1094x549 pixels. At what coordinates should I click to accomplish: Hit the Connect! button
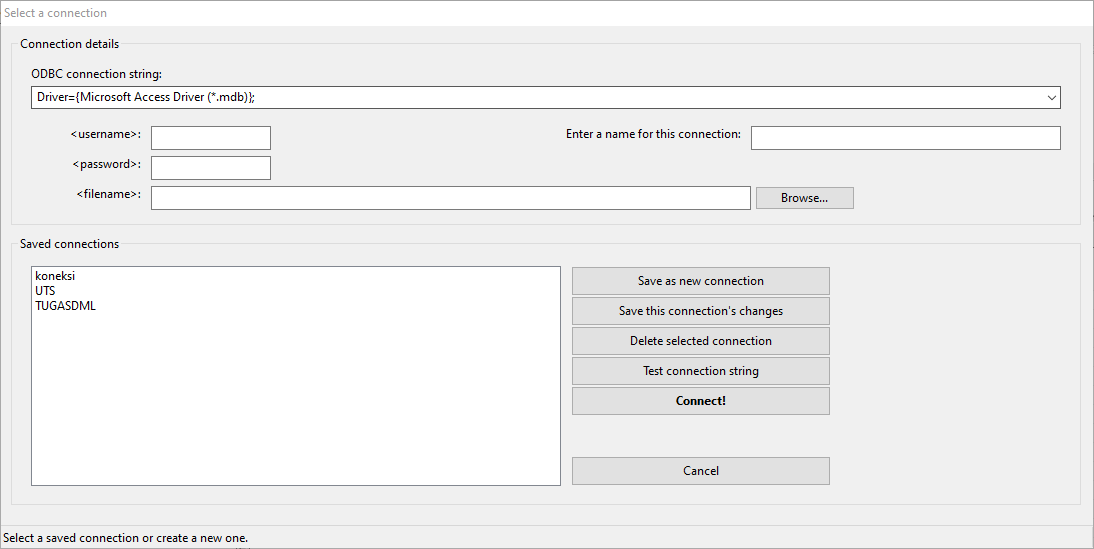click(x=700, y=401)
